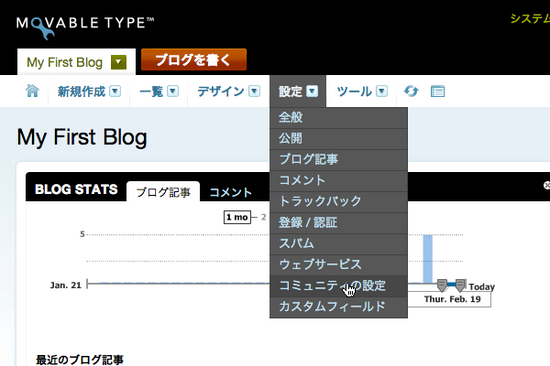Click the tall blue bar in chart
The image size is (550, 366).
click(x=428, y=259)
